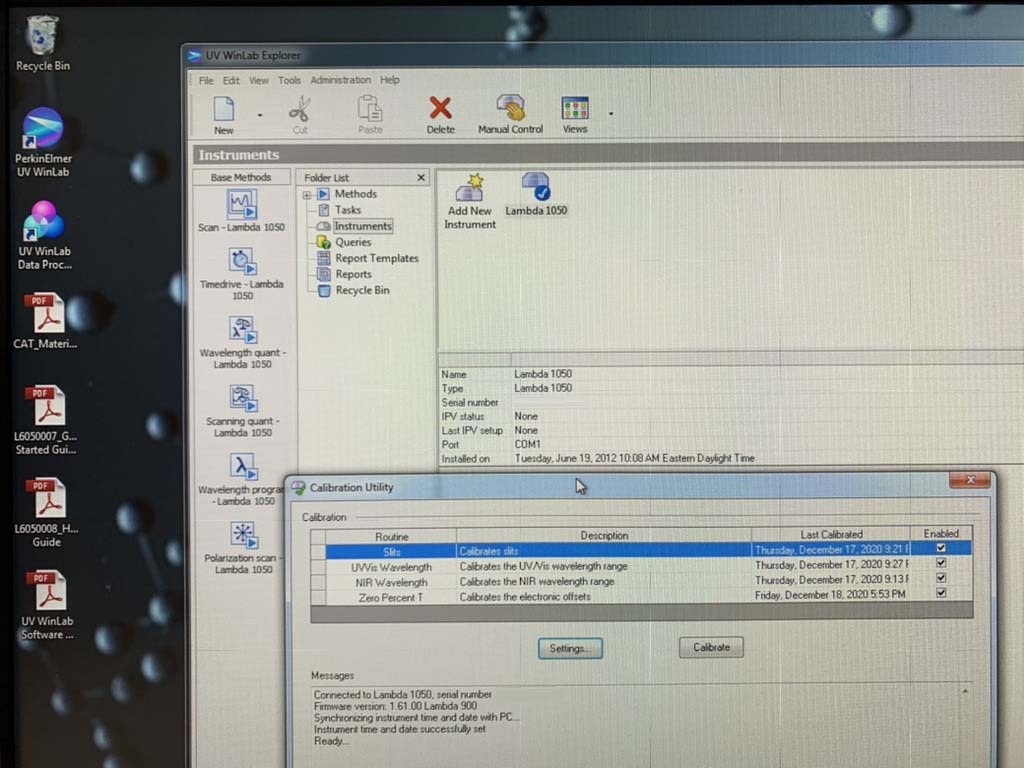Select Recycle Bin in the Folder List

tap(362, 290)
